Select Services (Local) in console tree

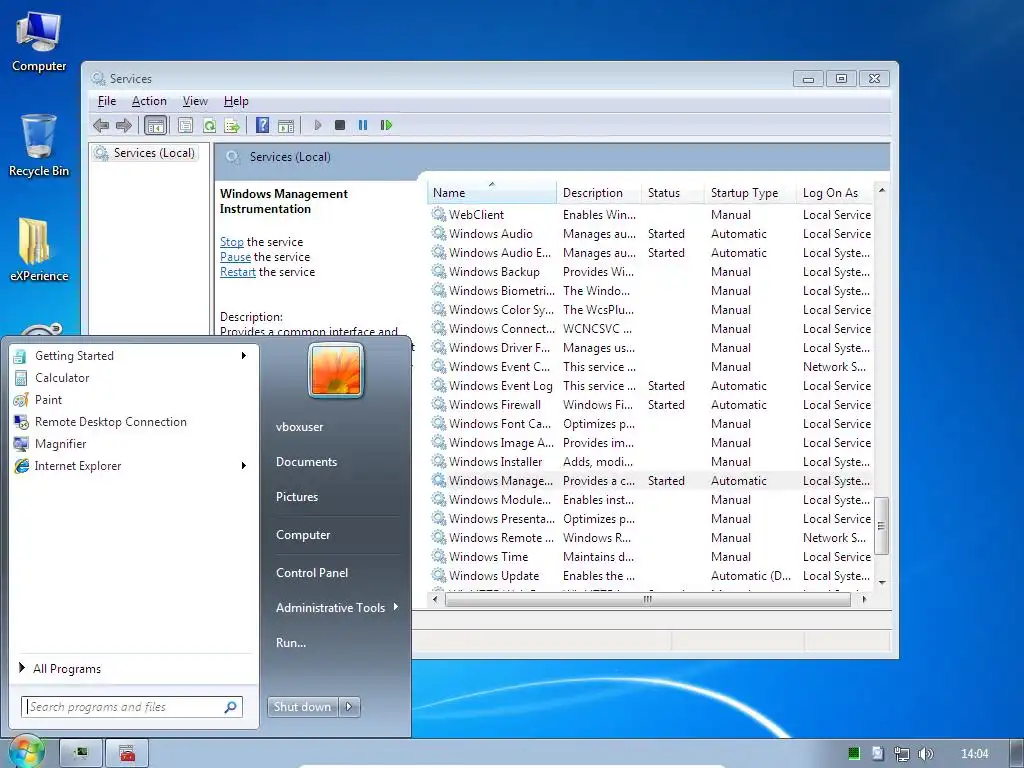[146, 153]
